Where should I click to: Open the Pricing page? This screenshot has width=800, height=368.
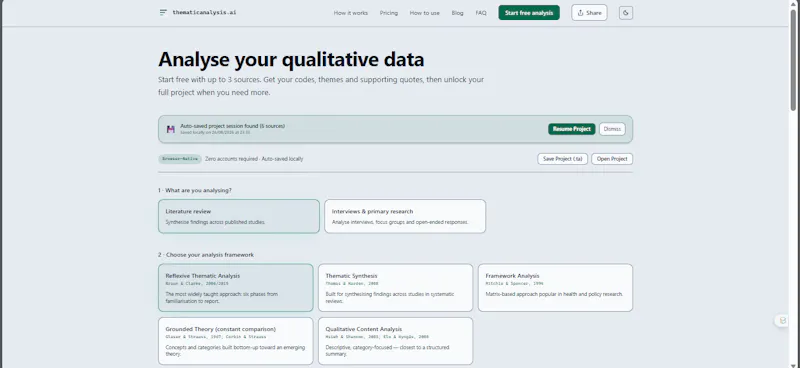click(389, 13)
